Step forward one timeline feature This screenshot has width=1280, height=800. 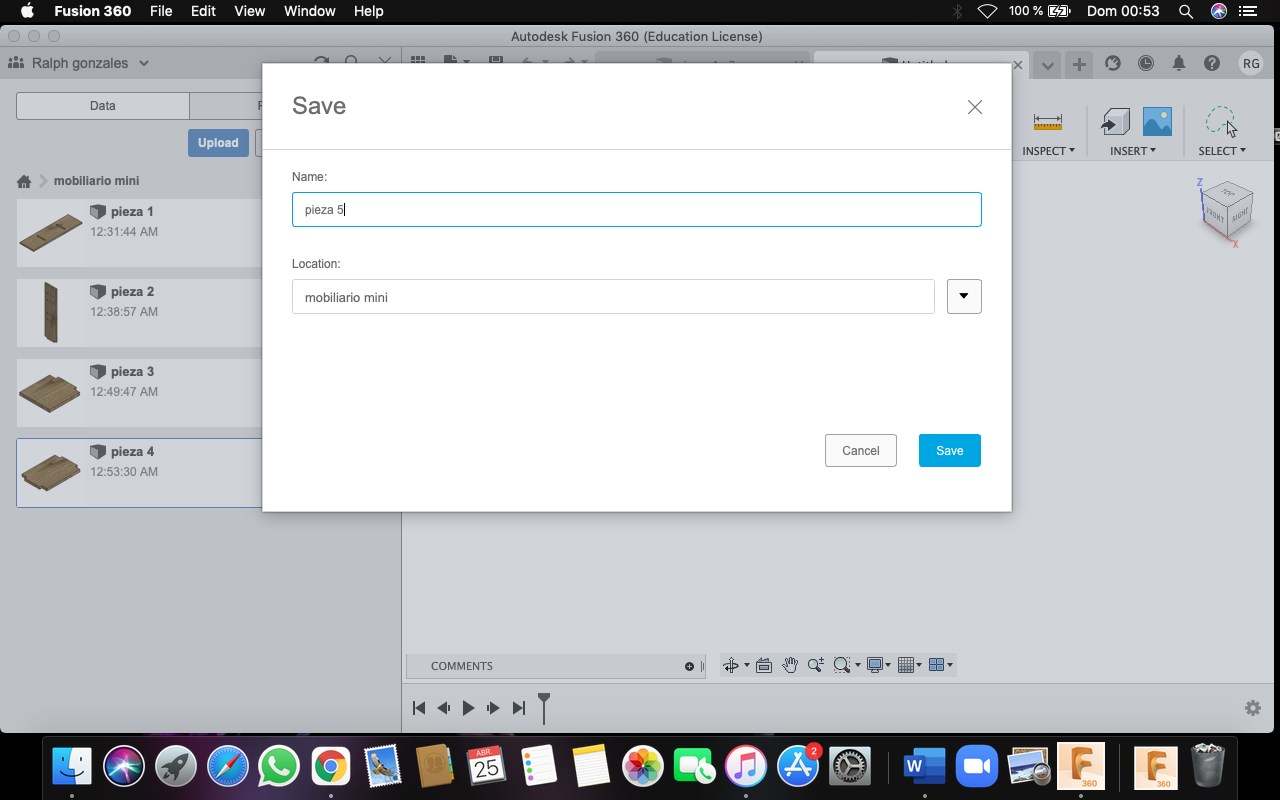point(493,708)
